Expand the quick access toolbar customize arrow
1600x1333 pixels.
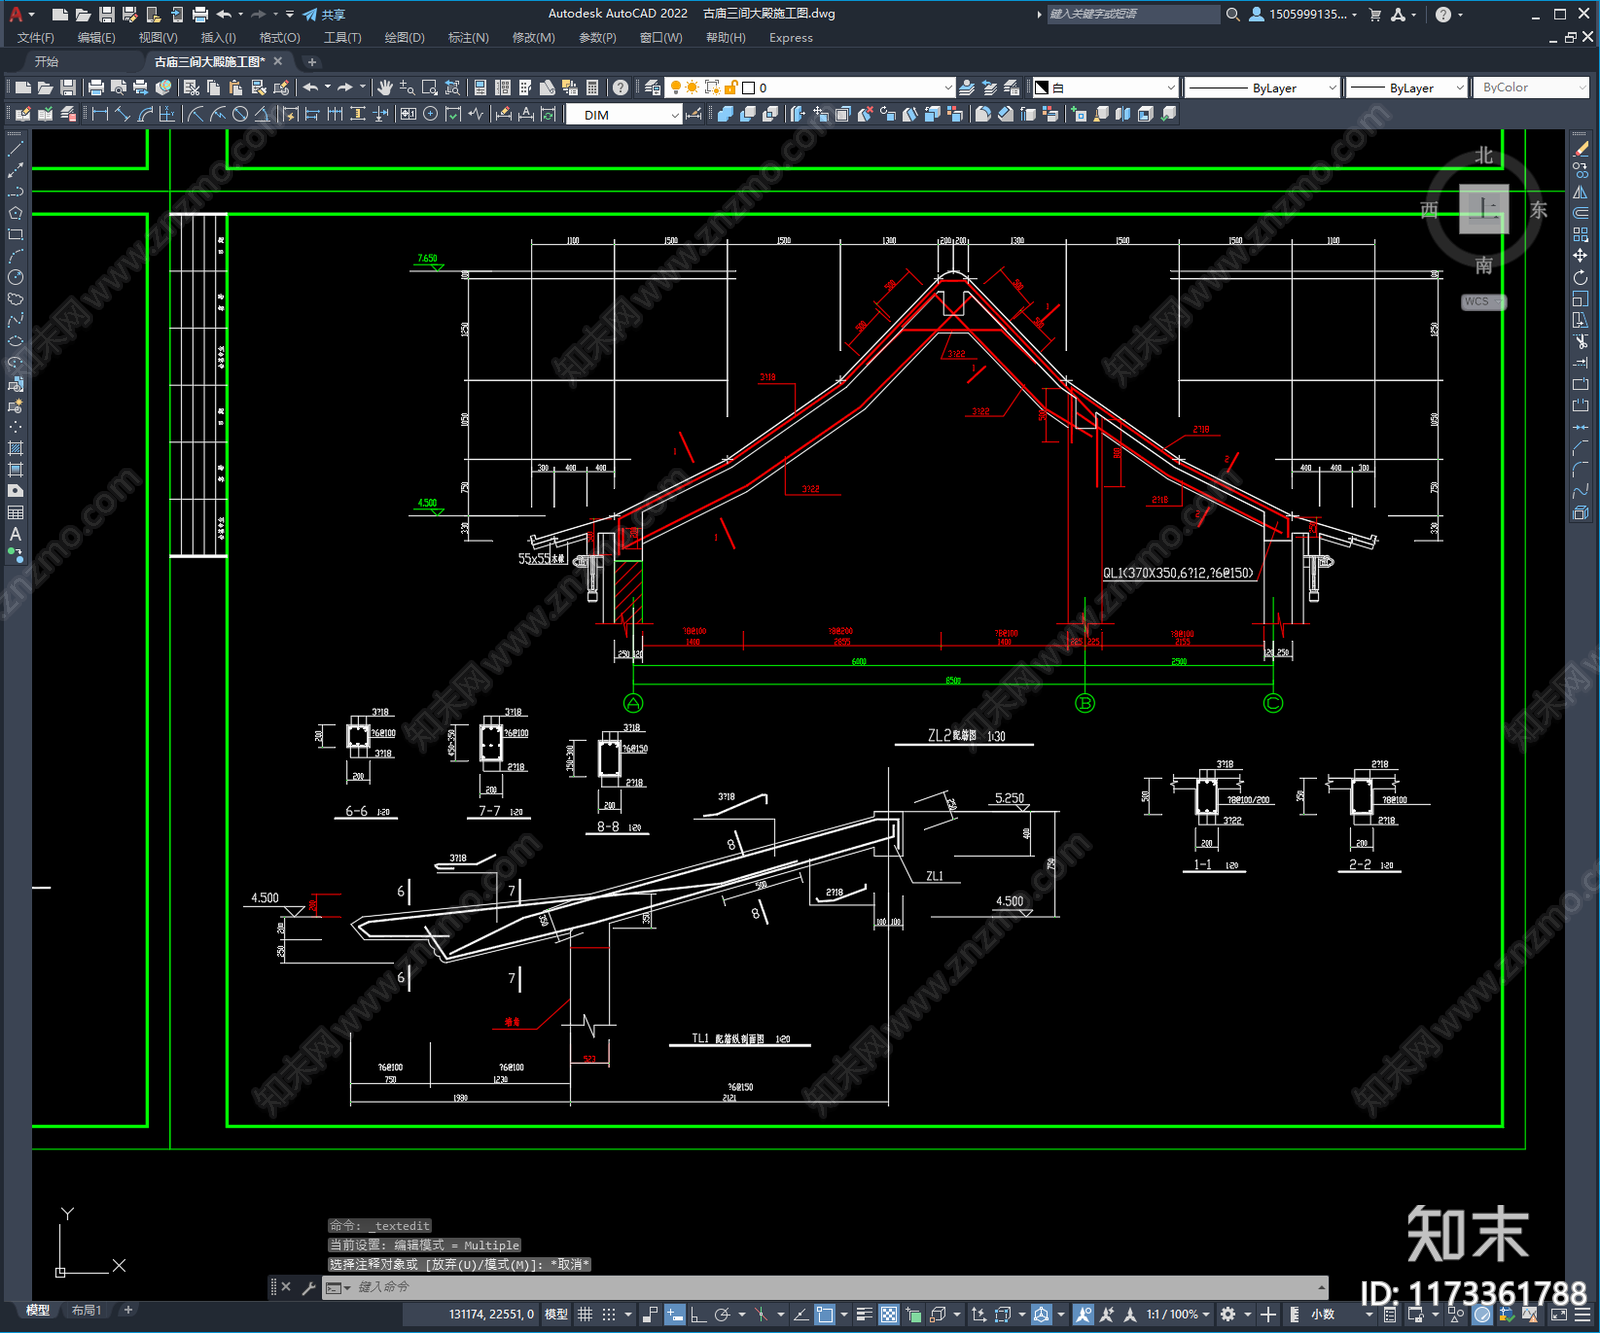(x=290, y=14)
